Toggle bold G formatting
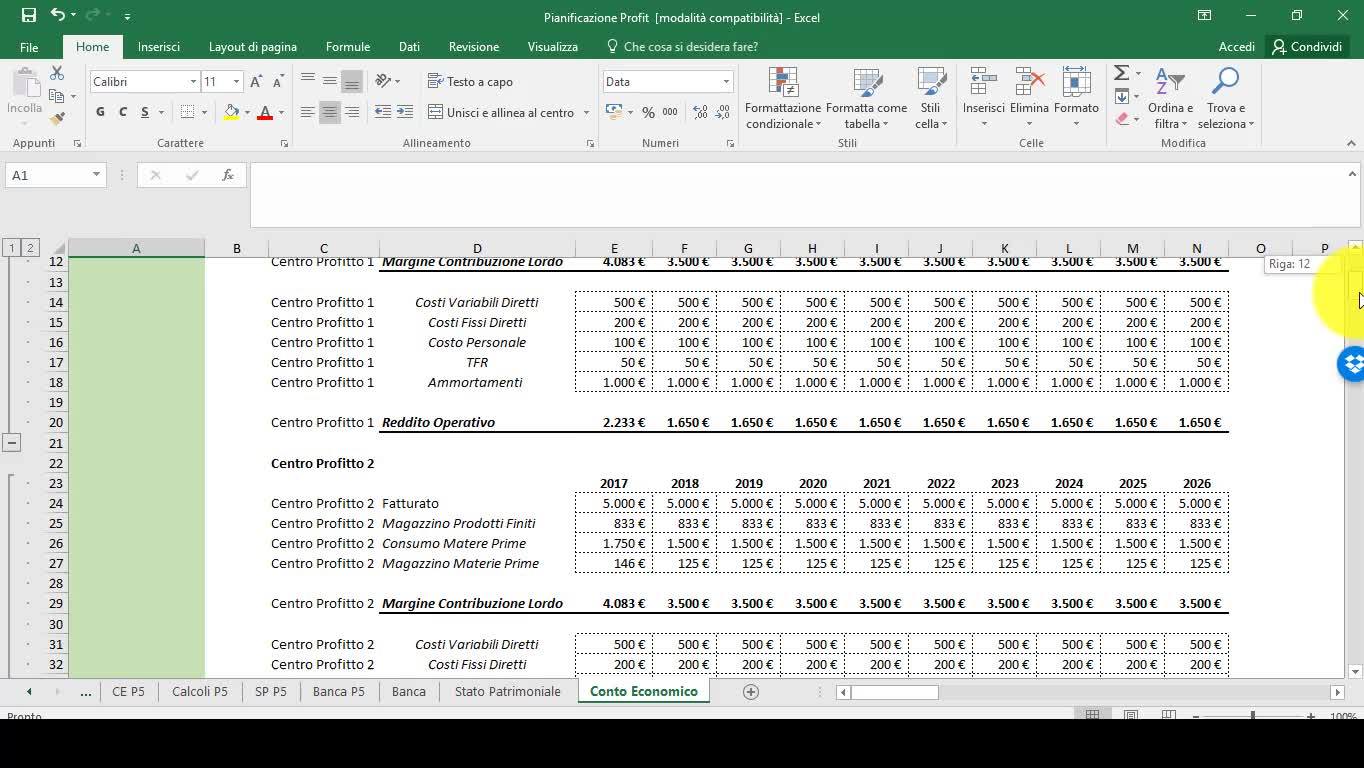Screen dimensions: 1364x768 (100, 112)
